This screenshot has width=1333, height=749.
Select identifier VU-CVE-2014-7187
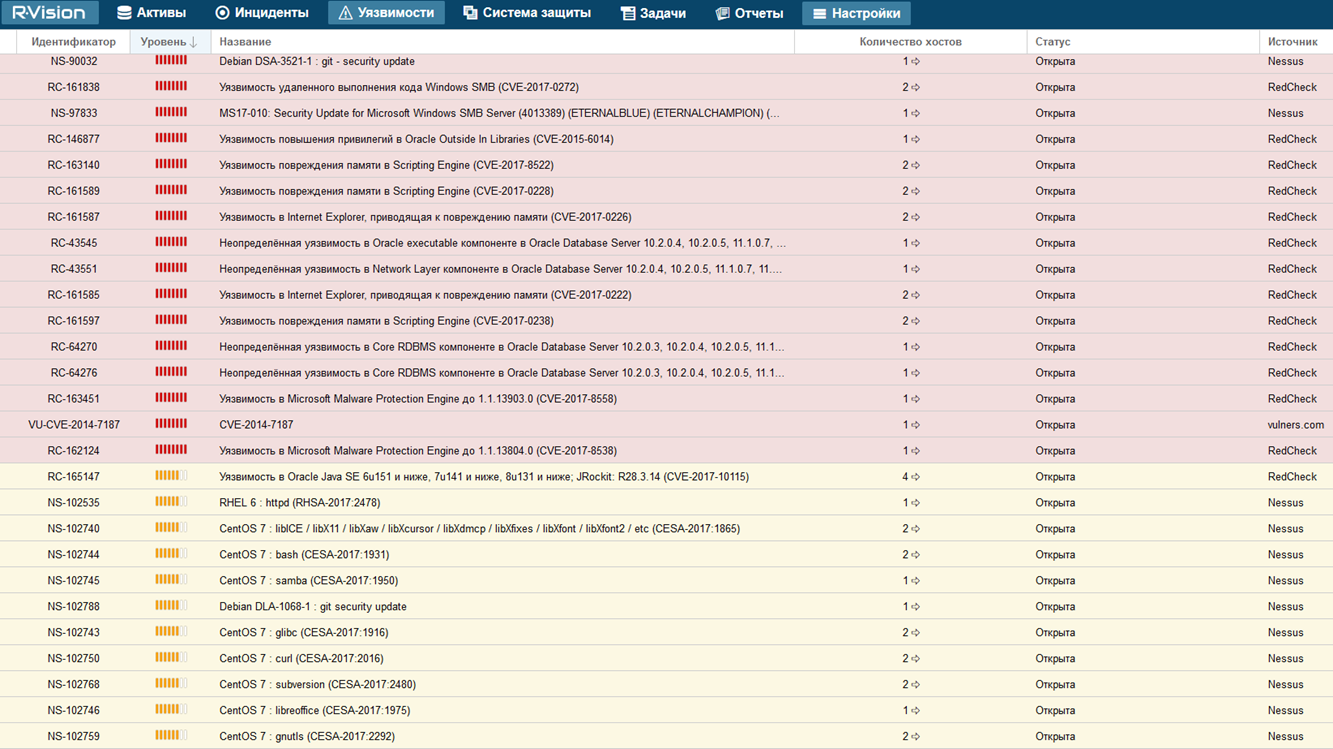coord(74,426)
